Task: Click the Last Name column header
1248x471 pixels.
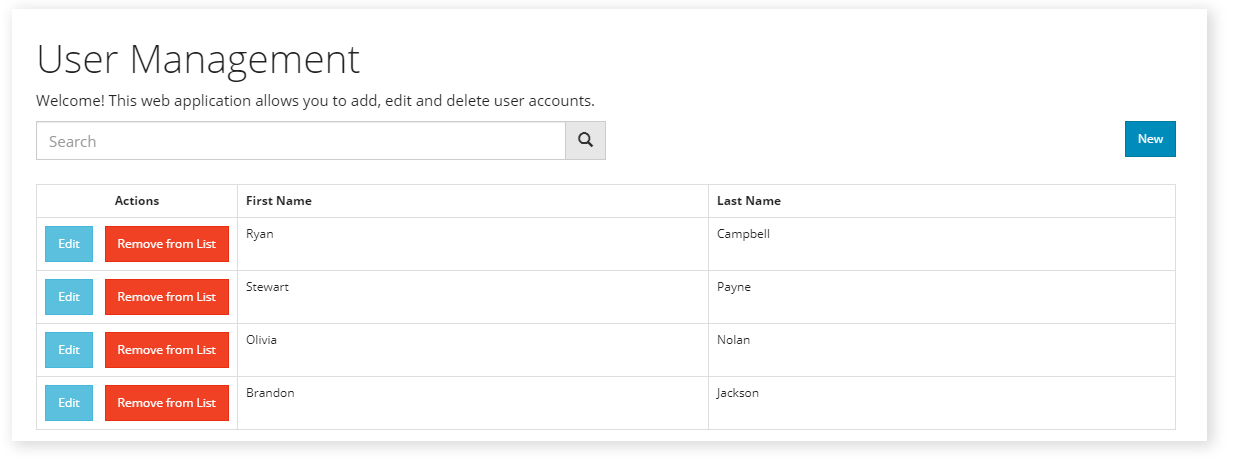Action: [x=749, y=201]
